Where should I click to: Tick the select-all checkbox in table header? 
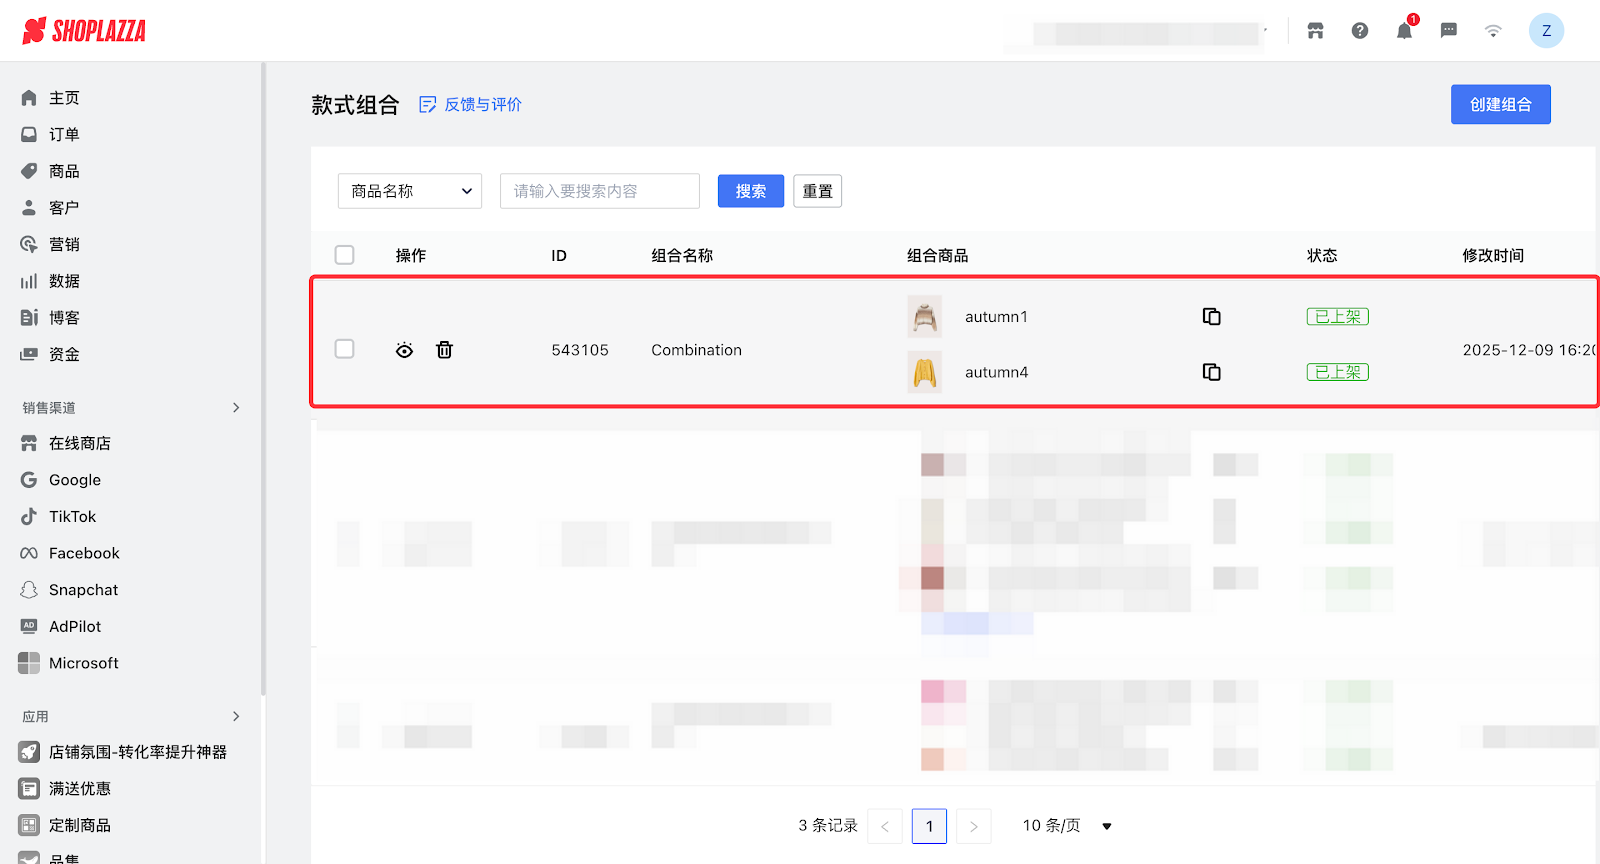345,255
